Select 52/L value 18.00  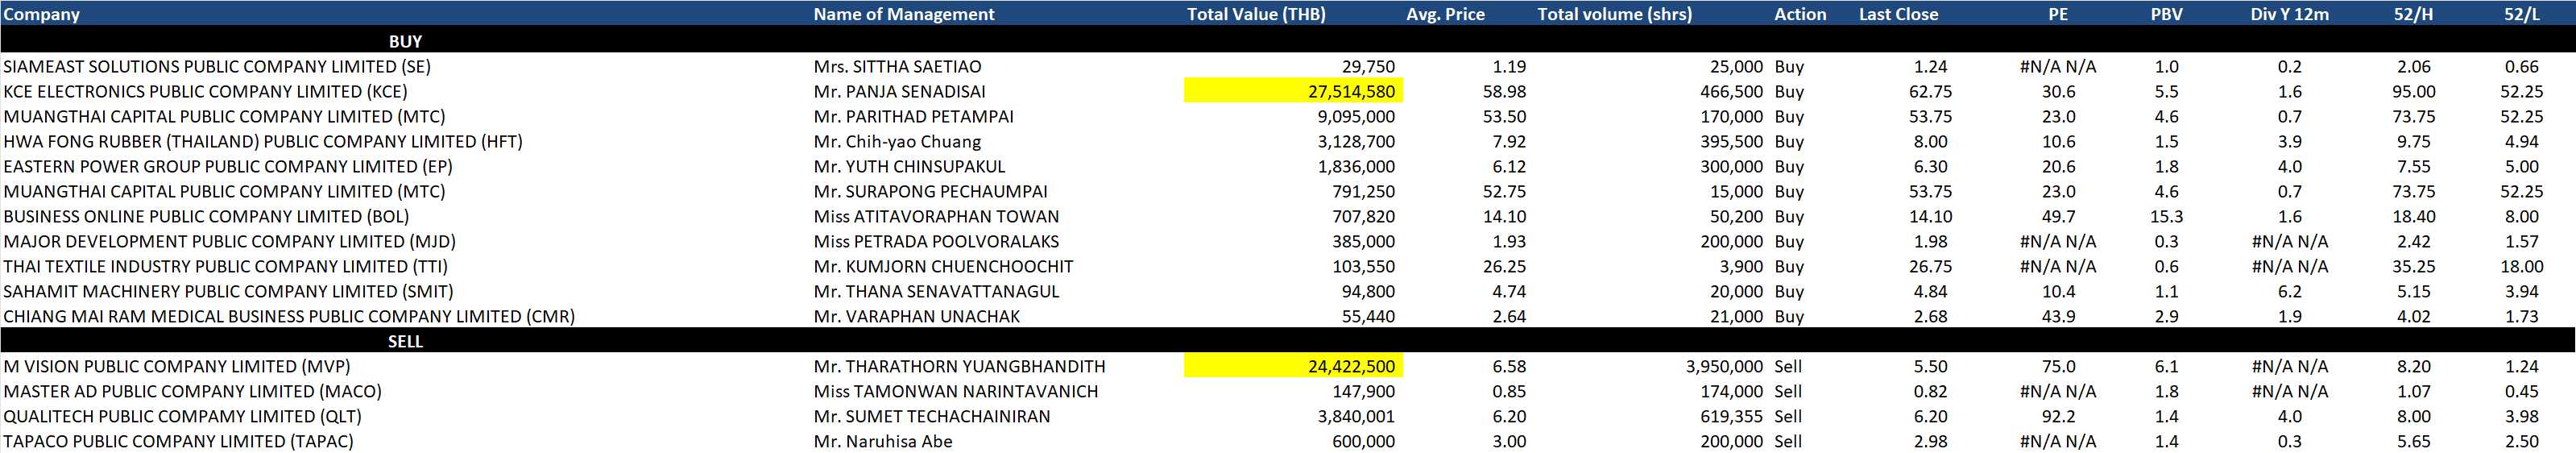2521,266
